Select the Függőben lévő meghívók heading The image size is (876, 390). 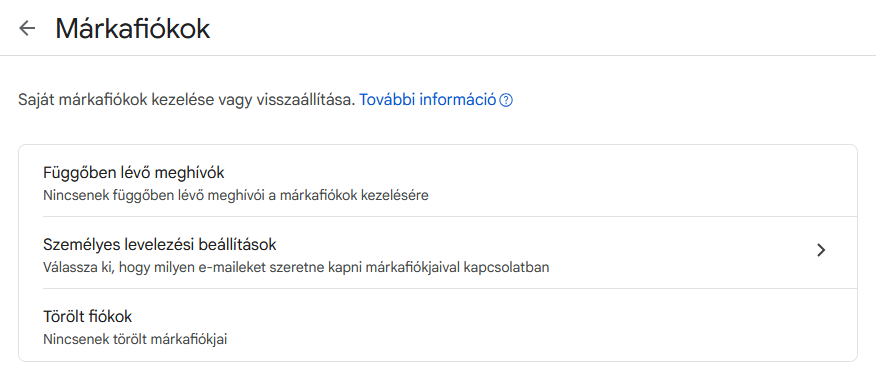134,173
